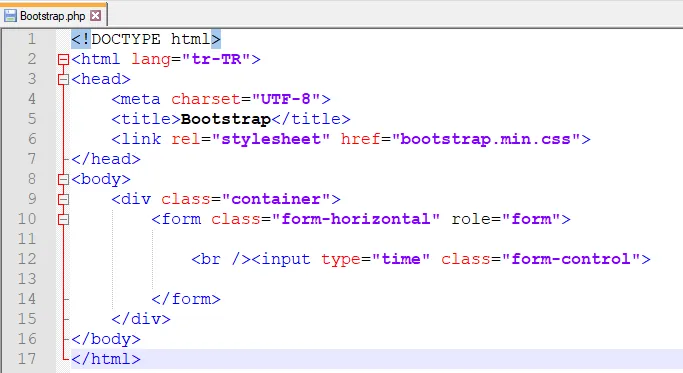Collapse the html tag fold on line 2
683x373 pixels.
[64, 59]
